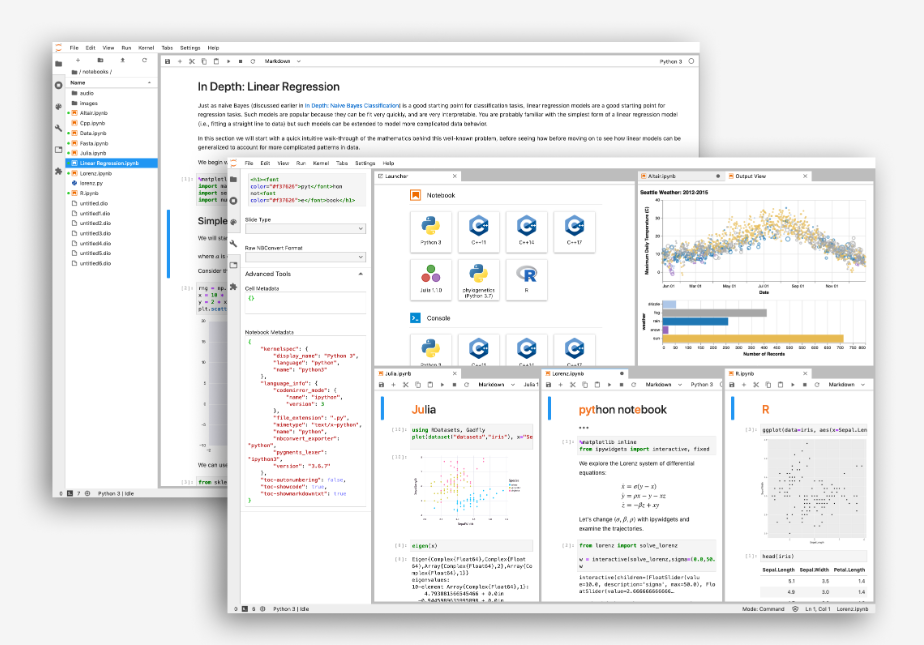Viewport: 924px width, 645px height.
Task: Stop the kernel in the Lorenz.ipynb toolbar
Action: [x=621, y=385]
